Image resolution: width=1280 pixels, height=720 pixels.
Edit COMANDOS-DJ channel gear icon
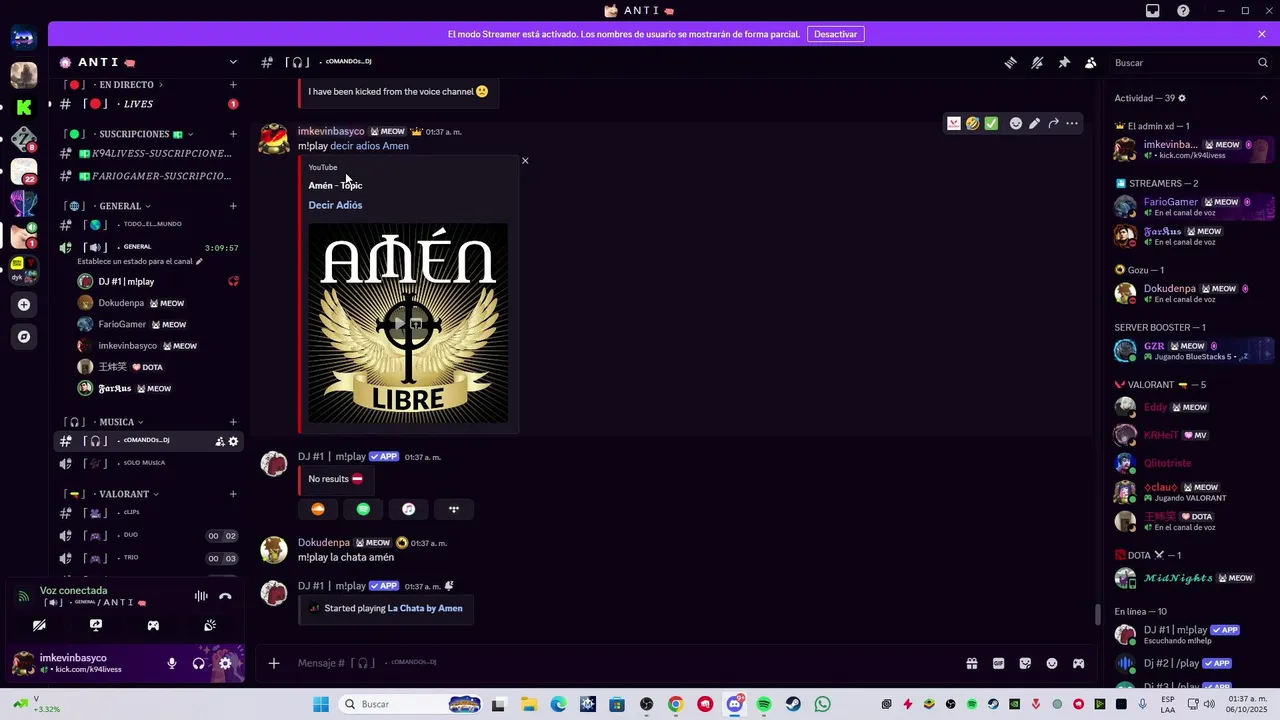(234, 441)
